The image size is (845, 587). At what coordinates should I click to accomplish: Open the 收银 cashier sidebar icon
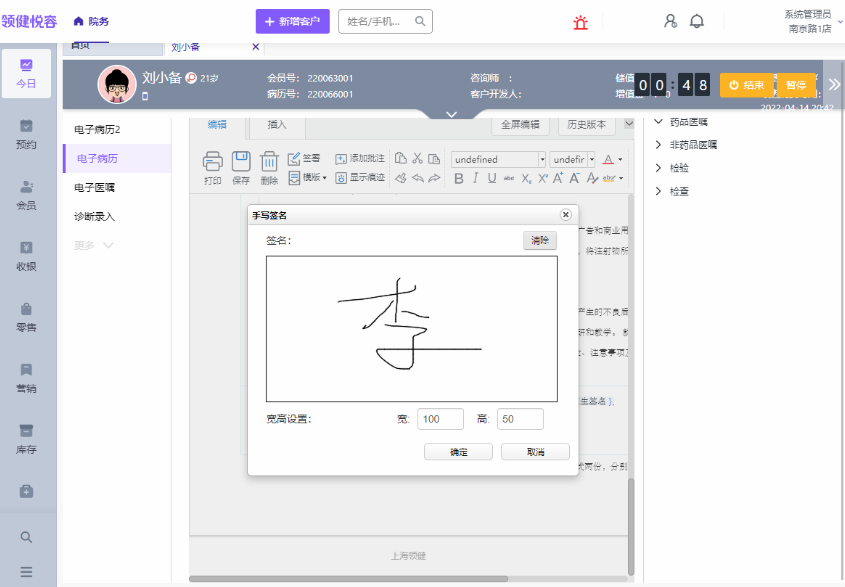point(26,257)
